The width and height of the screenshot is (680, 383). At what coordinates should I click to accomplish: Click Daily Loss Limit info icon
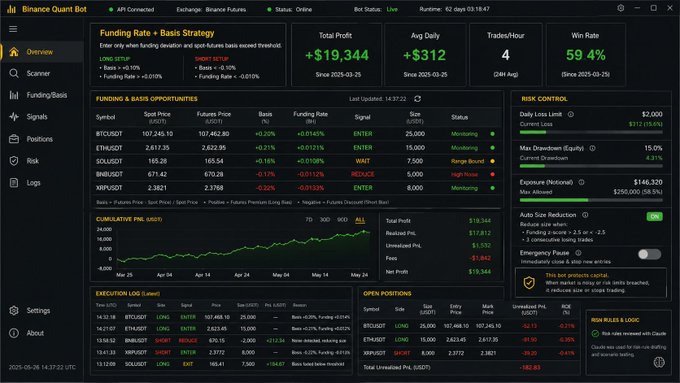[x=571, y=115]
